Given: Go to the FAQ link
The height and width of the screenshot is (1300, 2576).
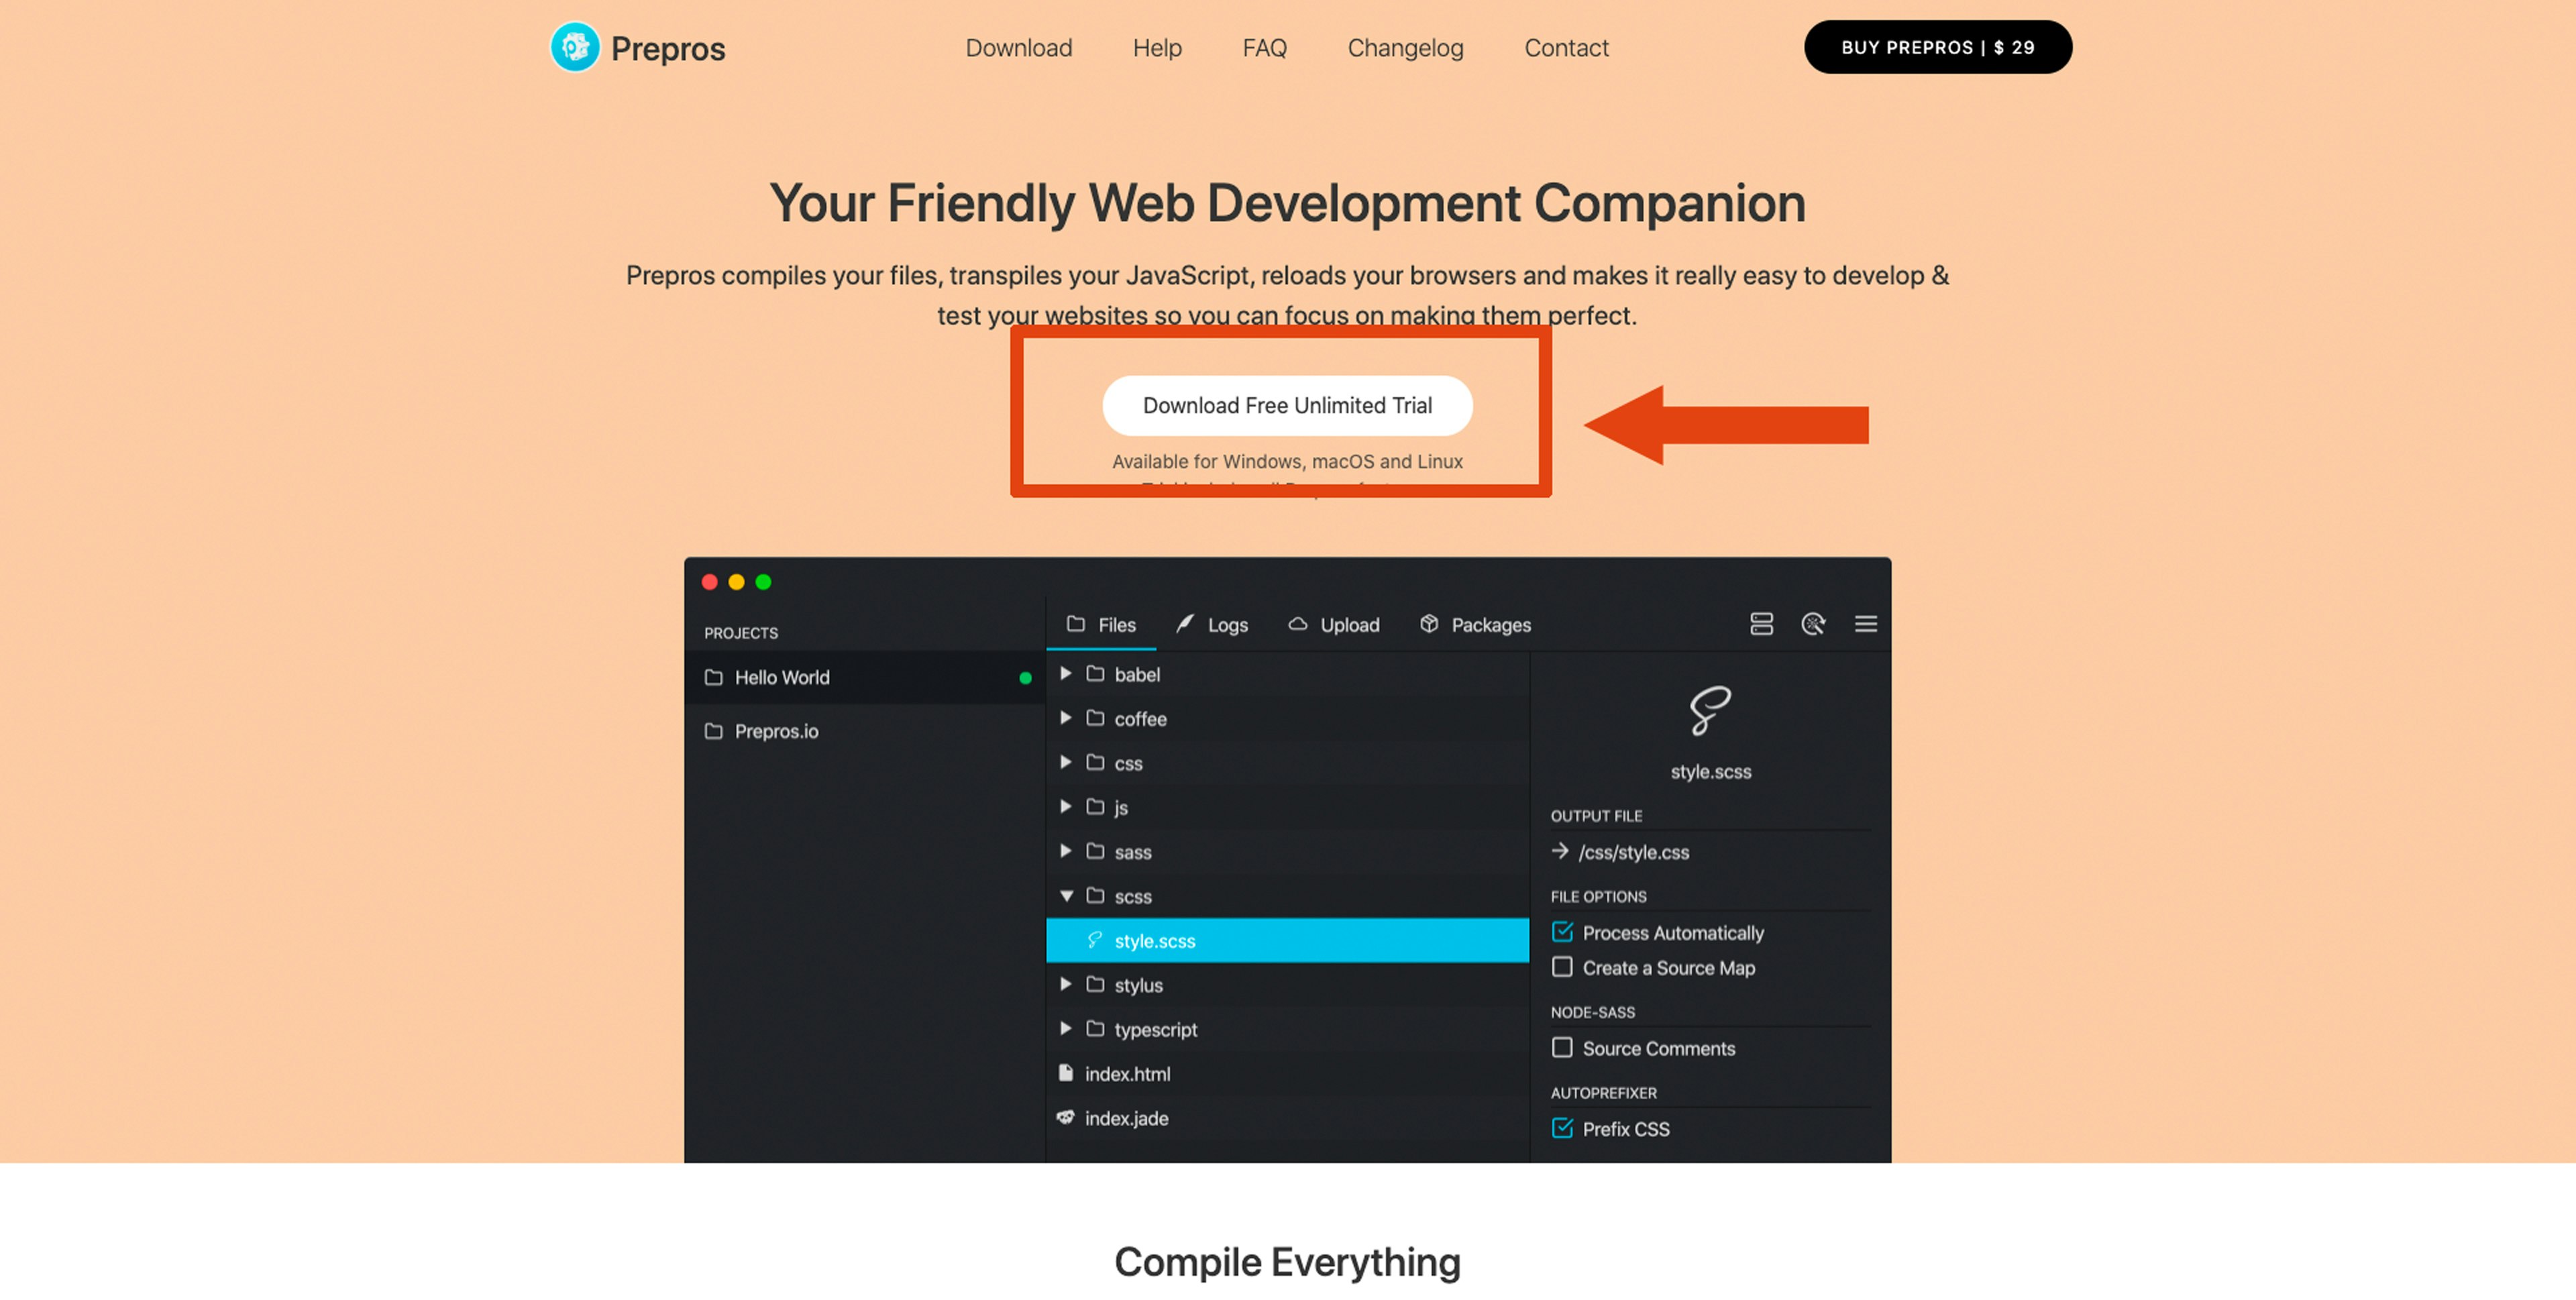Looking at the screenshot, I should 1264,48.
